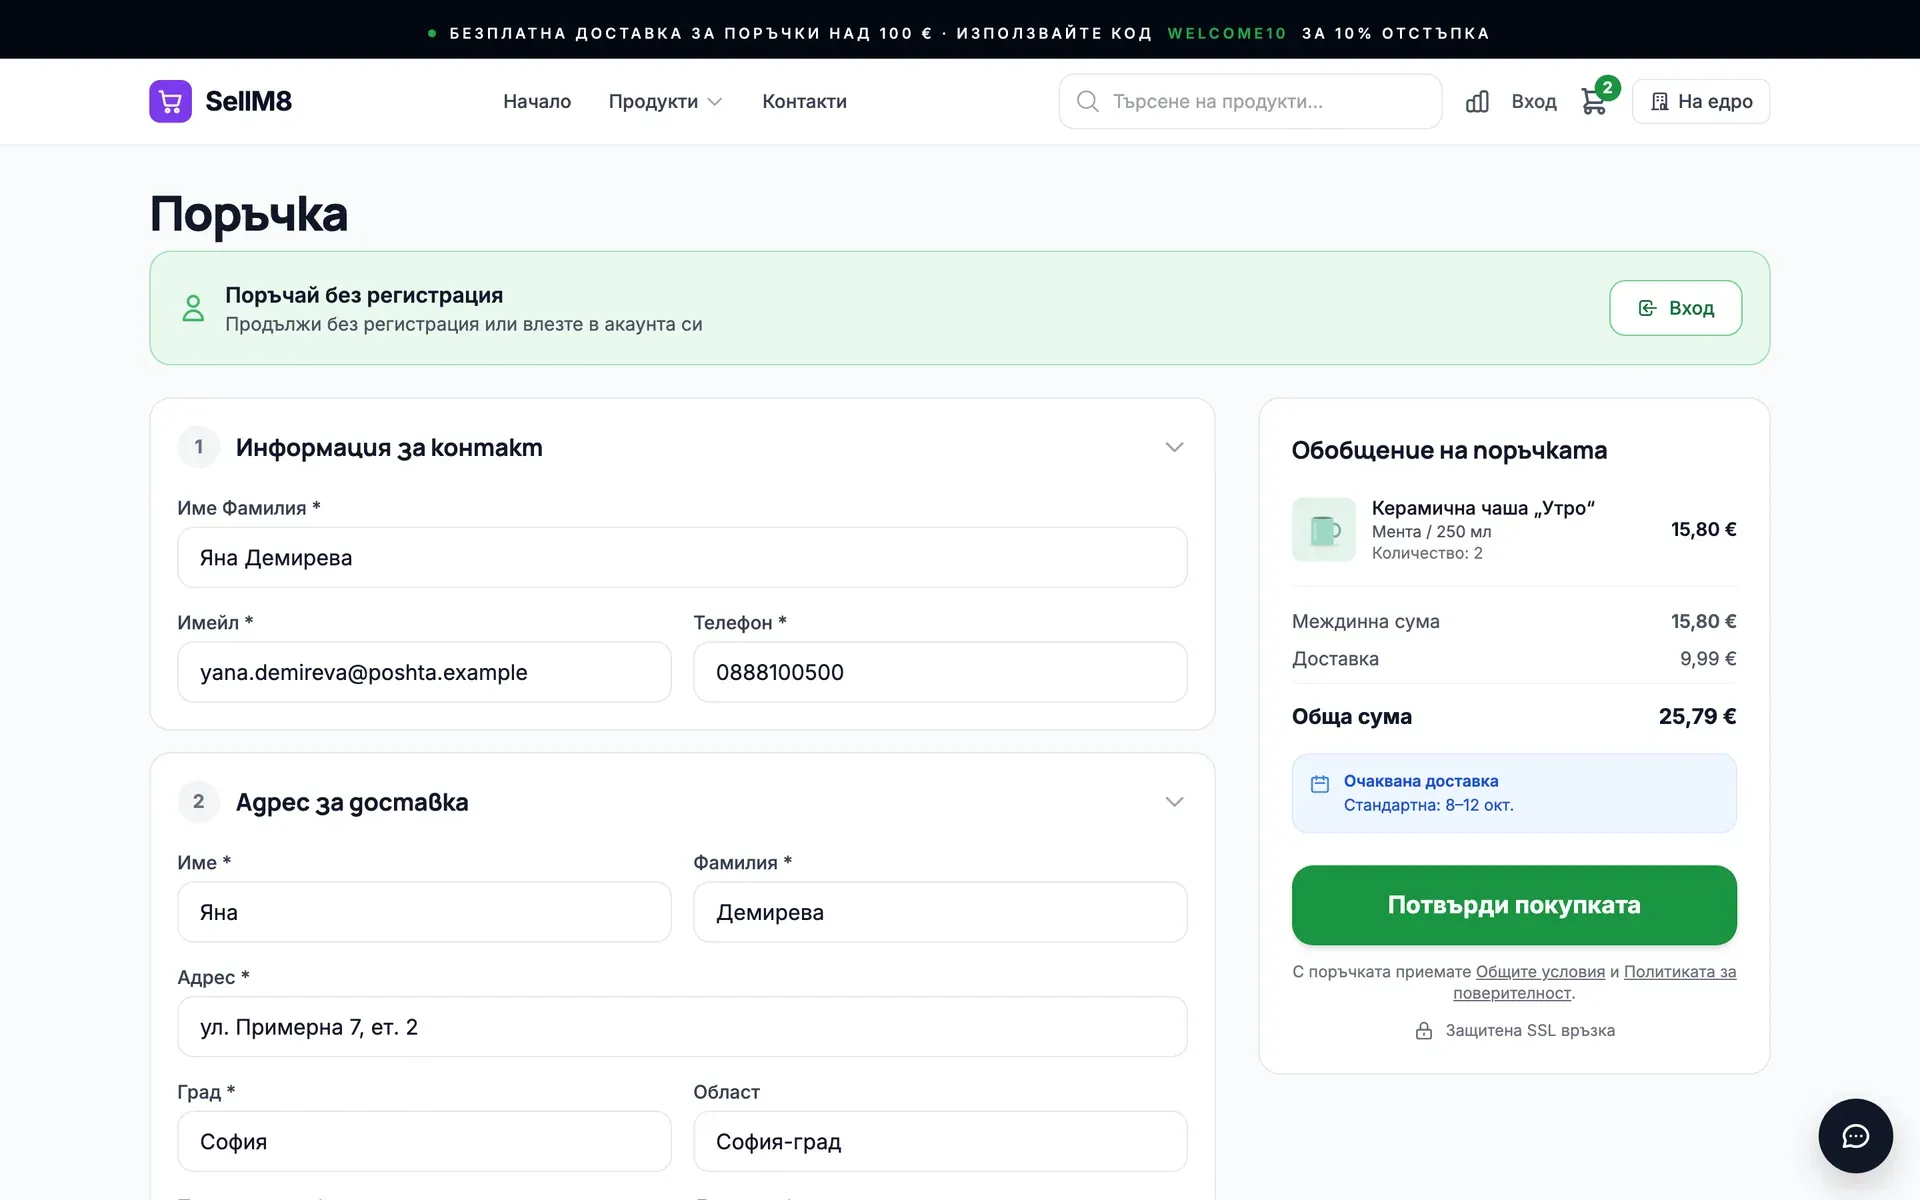1920x1200 pixels.
Task: Collapse the contact information section
Action: coord(1174,447)
